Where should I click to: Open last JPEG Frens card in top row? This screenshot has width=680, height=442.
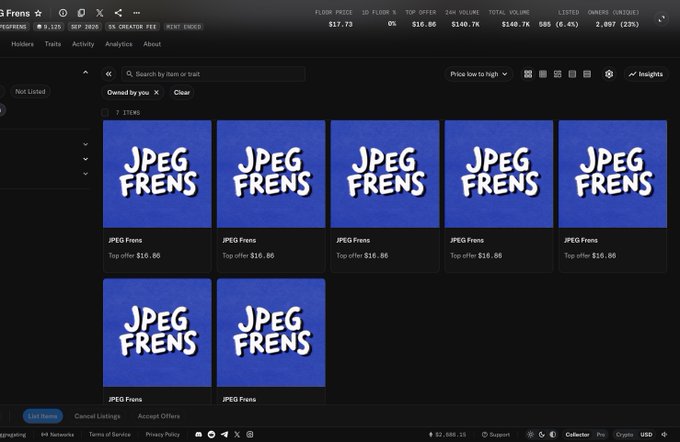click(x=612, y=196)
